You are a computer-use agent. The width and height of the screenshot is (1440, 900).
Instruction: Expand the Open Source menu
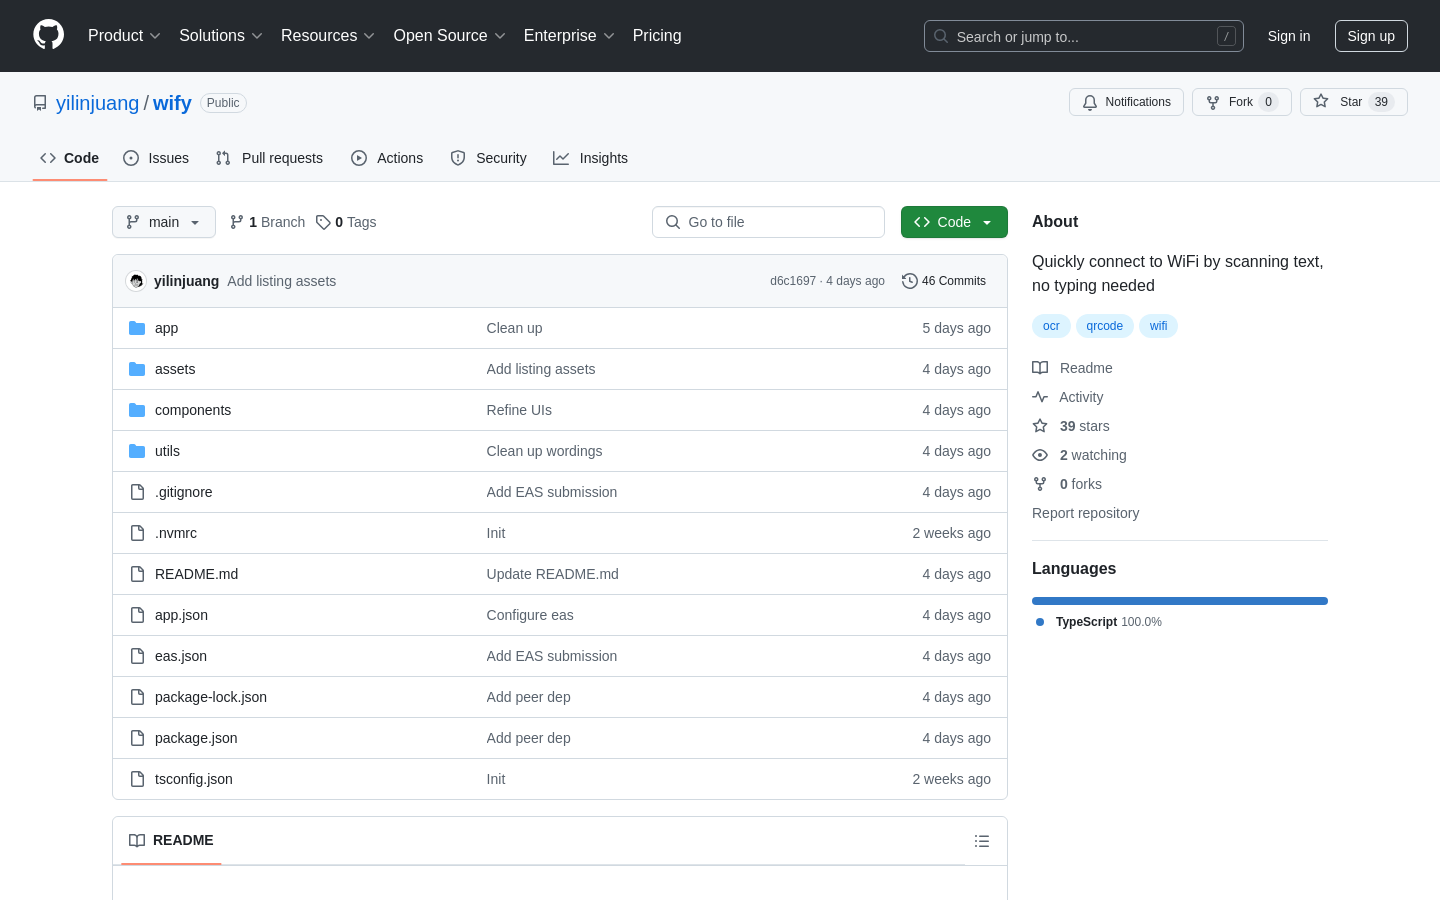point(450,36)
